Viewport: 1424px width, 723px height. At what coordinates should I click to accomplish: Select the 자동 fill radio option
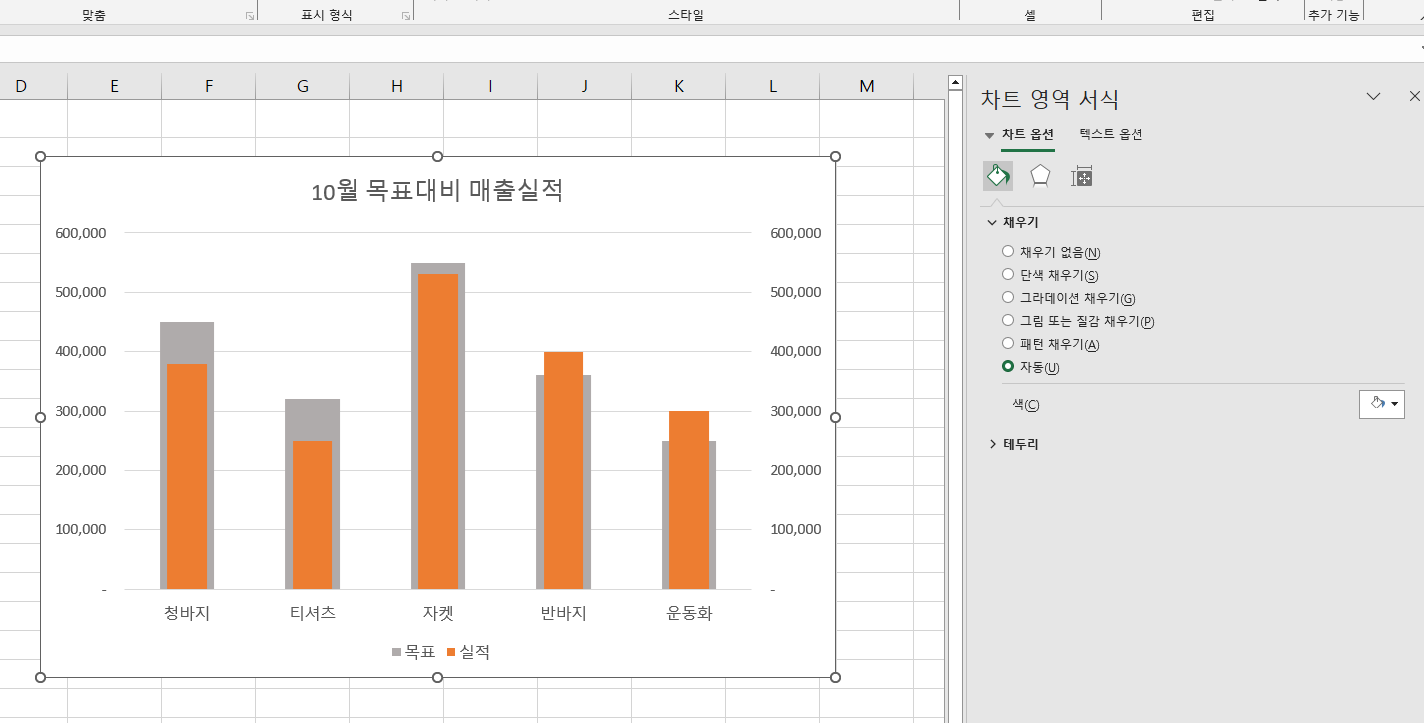point(1008,367)
